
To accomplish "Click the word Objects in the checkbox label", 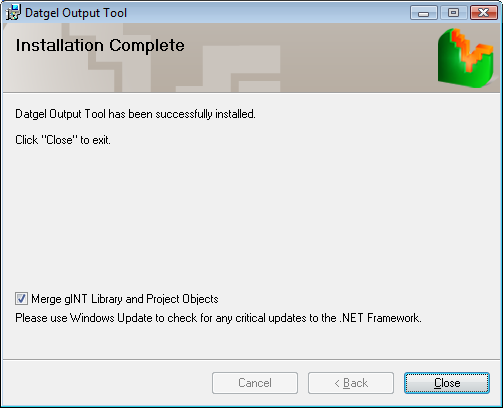I will pos(200,299).
